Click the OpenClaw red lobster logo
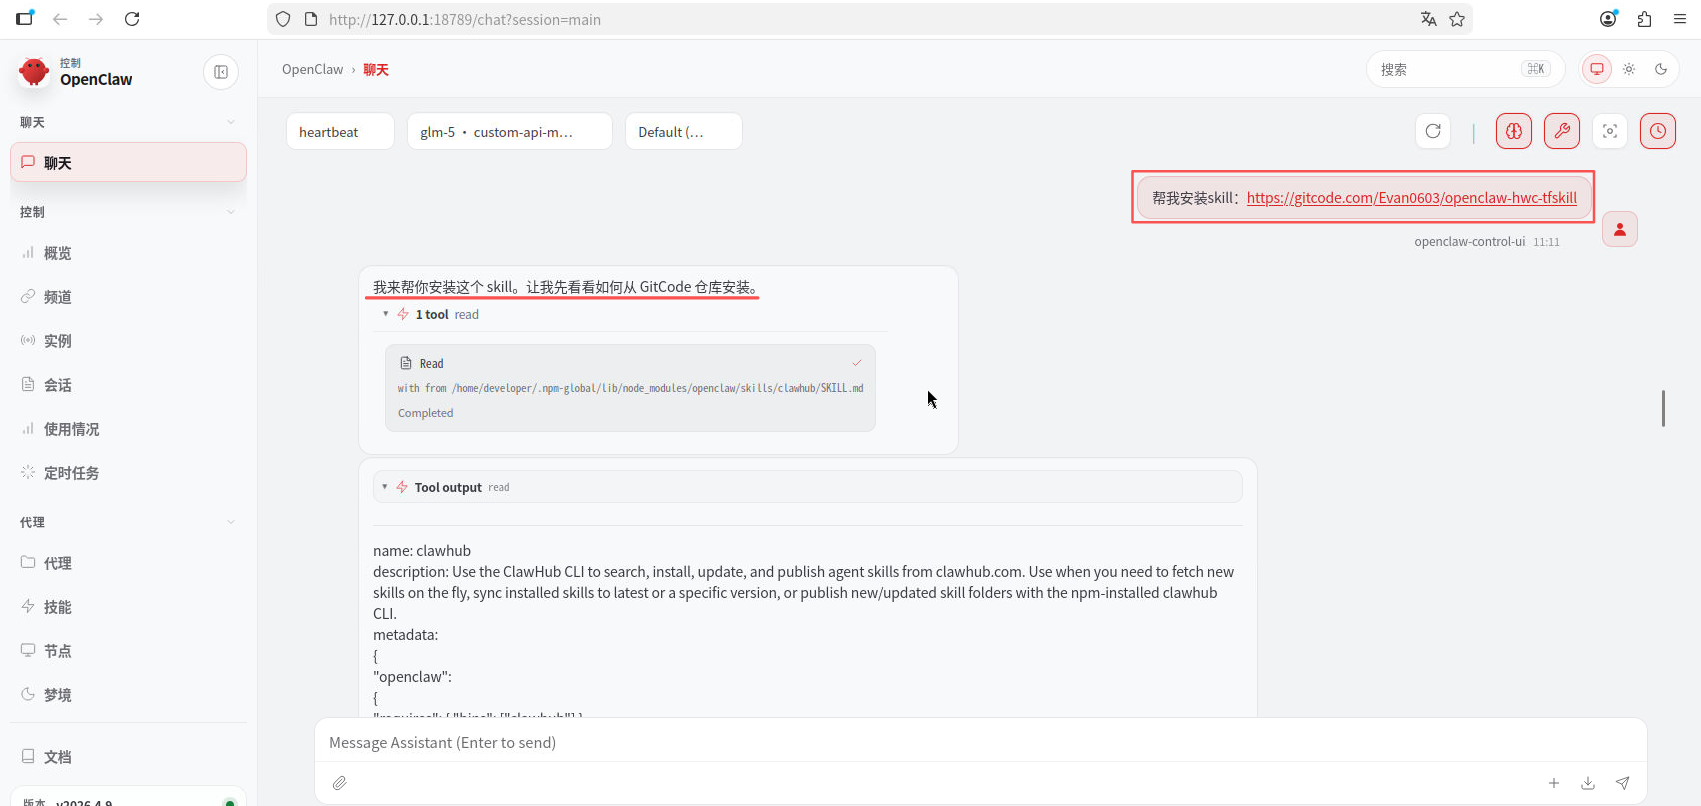The image size is (1701, 806). 34,72
